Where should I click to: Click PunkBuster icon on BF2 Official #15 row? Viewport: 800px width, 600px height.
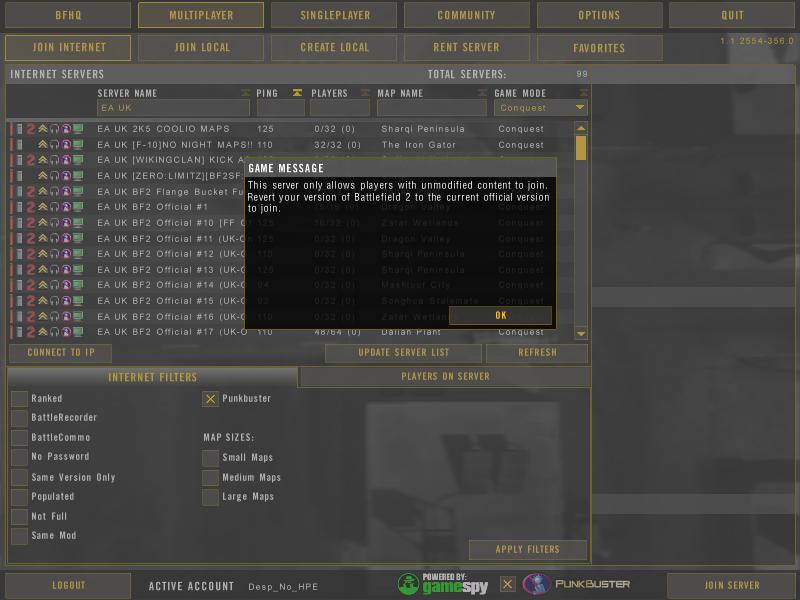pos(66,301)
